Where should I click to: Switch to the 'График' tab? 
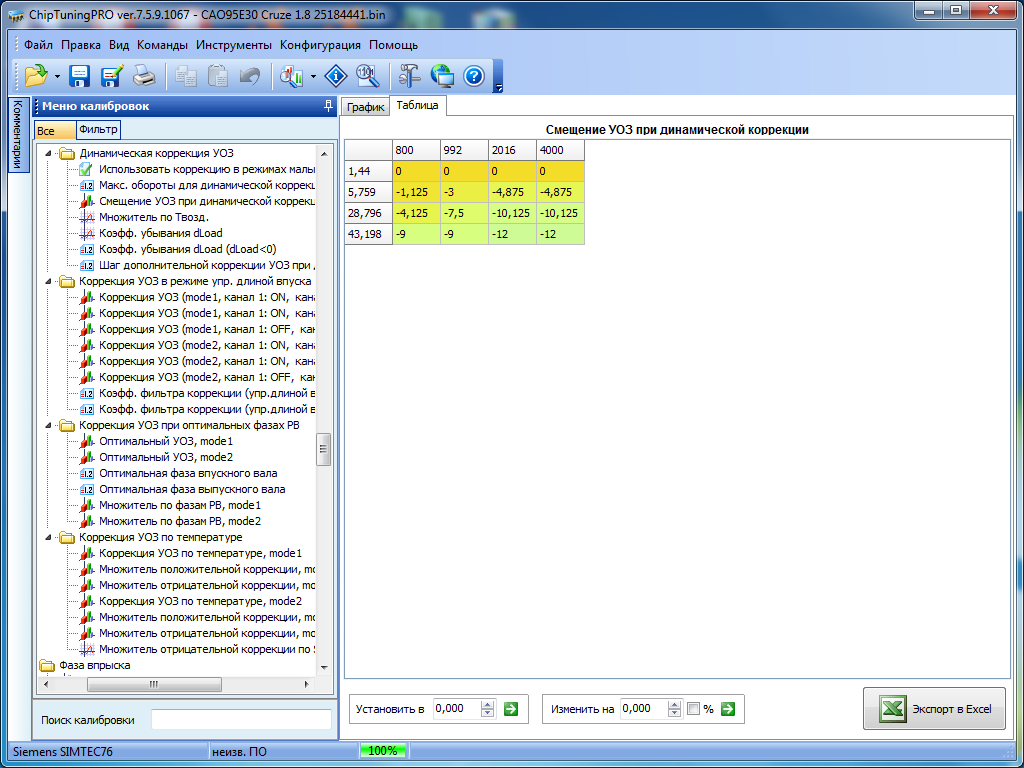[x=365, y=108]
